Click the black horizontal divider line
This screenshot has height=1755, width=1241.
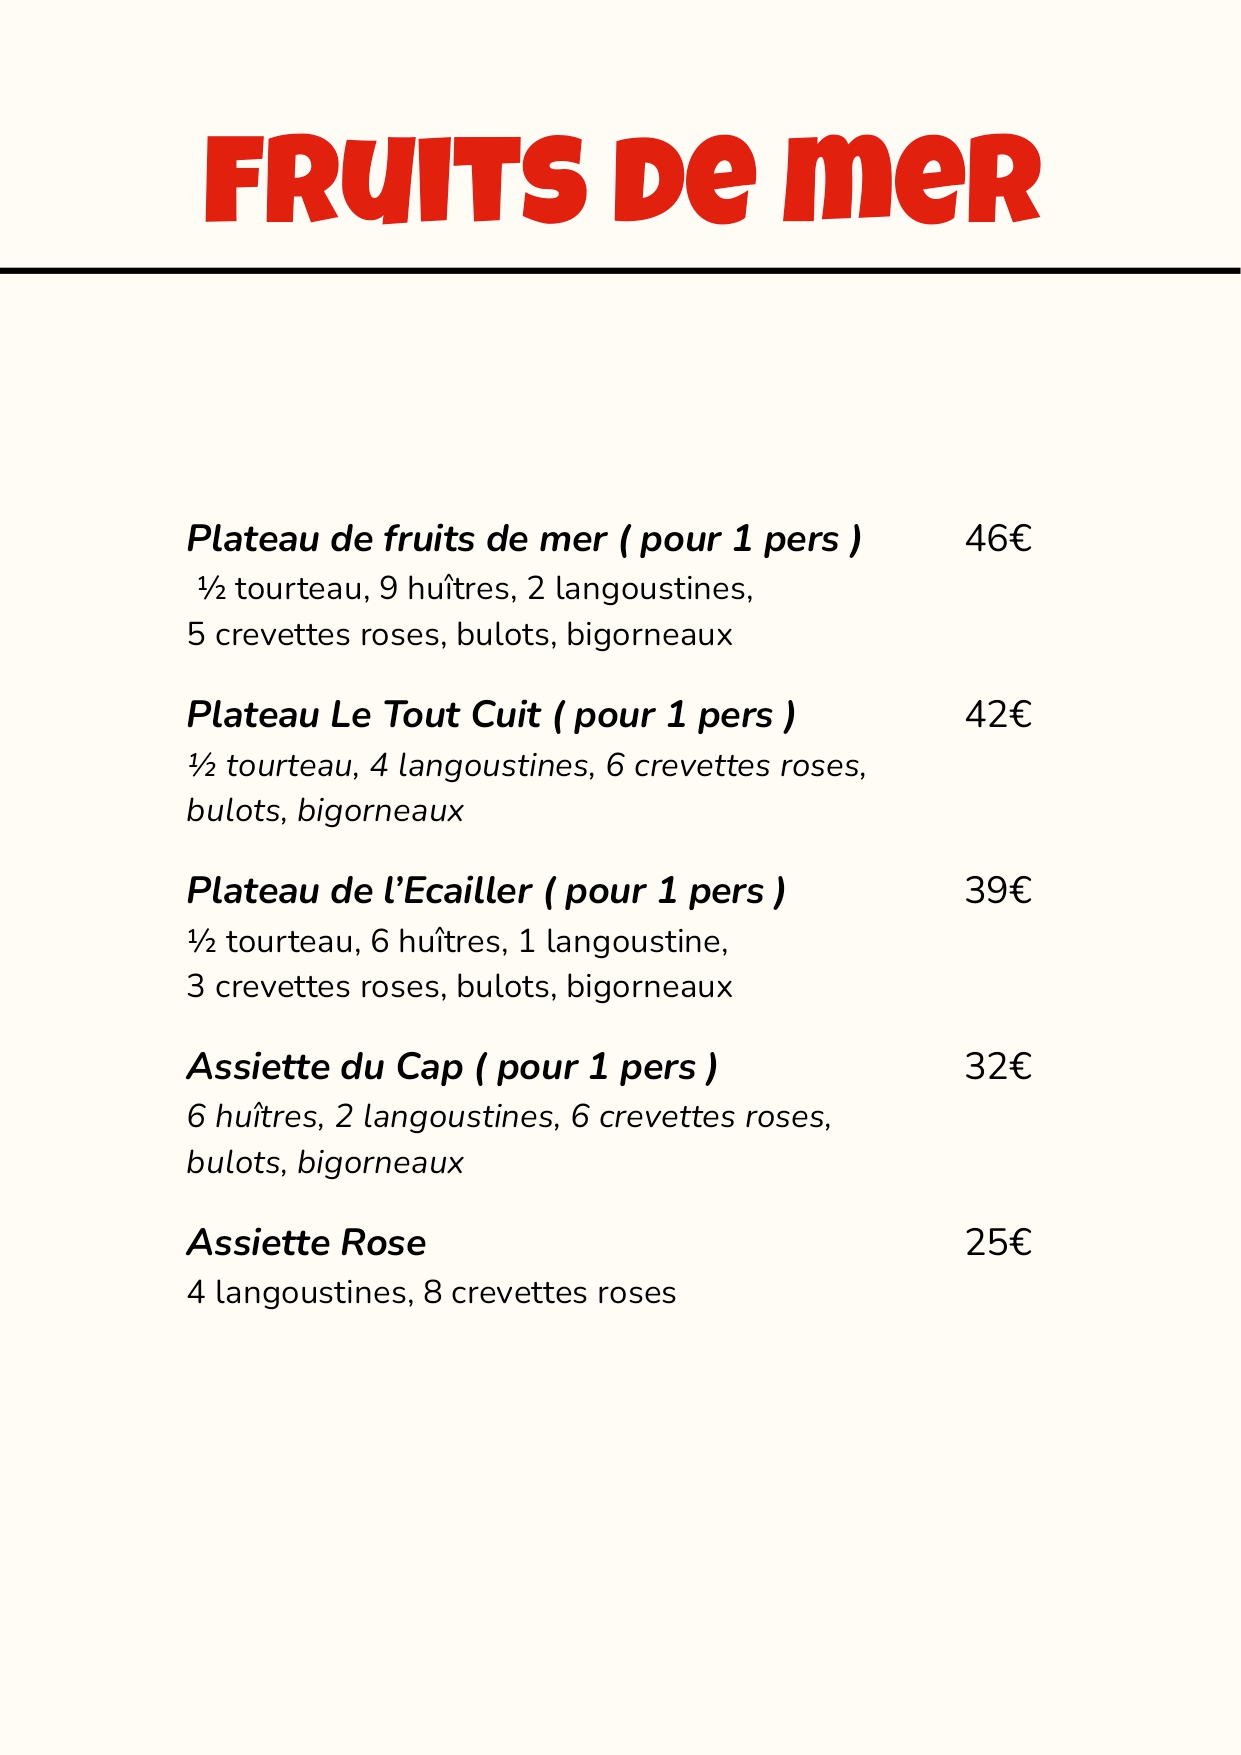pos(620,270)
